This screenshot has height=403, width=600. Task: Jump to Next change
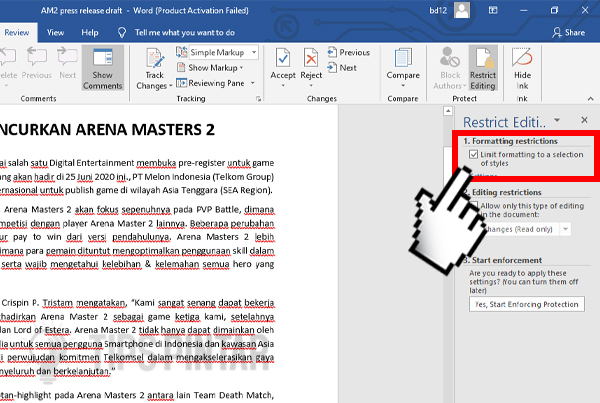(342, 68)
